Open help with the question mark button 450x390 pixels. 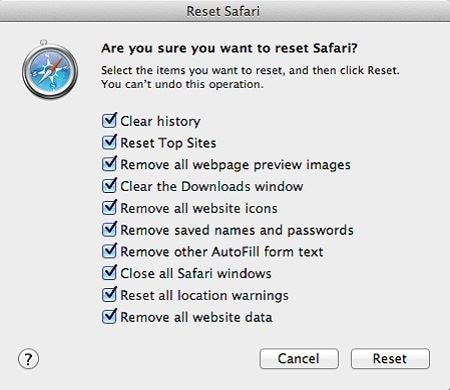pos(28,359)
